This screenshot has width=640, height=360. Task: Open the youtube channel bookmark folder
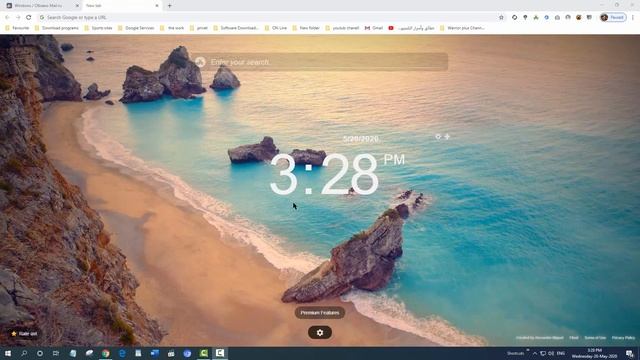(342, 28)
